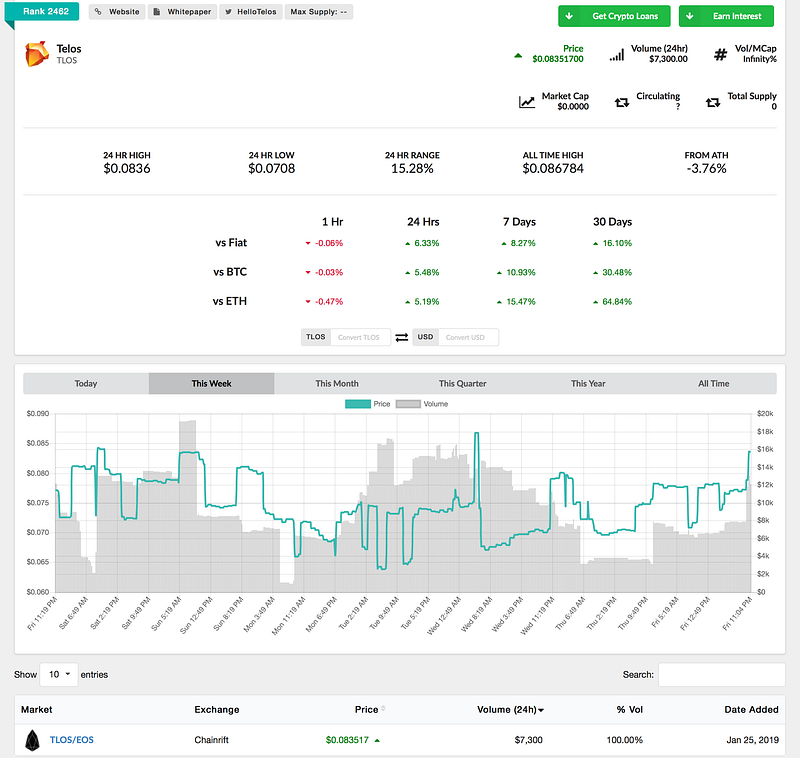Click the Volume (24hr) bars icon

(616, 55)
